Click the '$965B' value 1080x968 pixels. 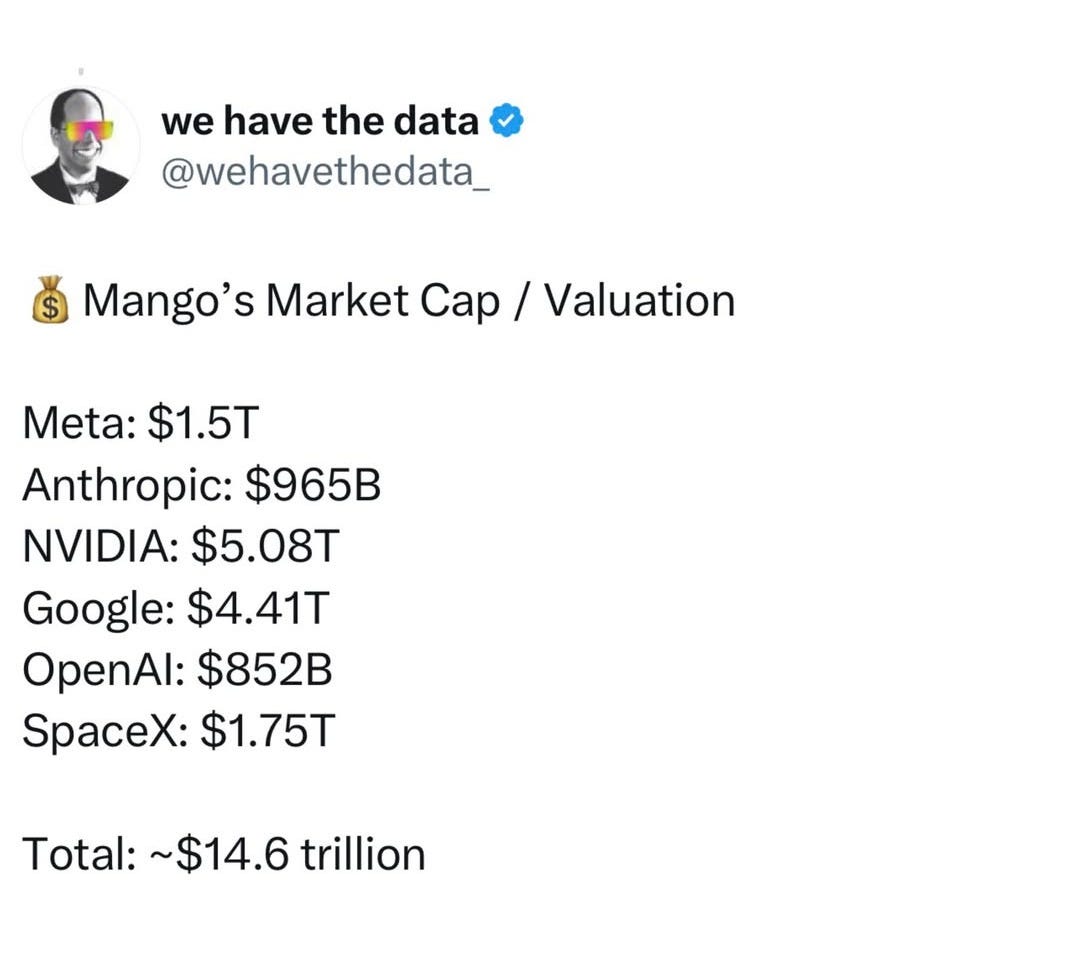pos(313,485)
